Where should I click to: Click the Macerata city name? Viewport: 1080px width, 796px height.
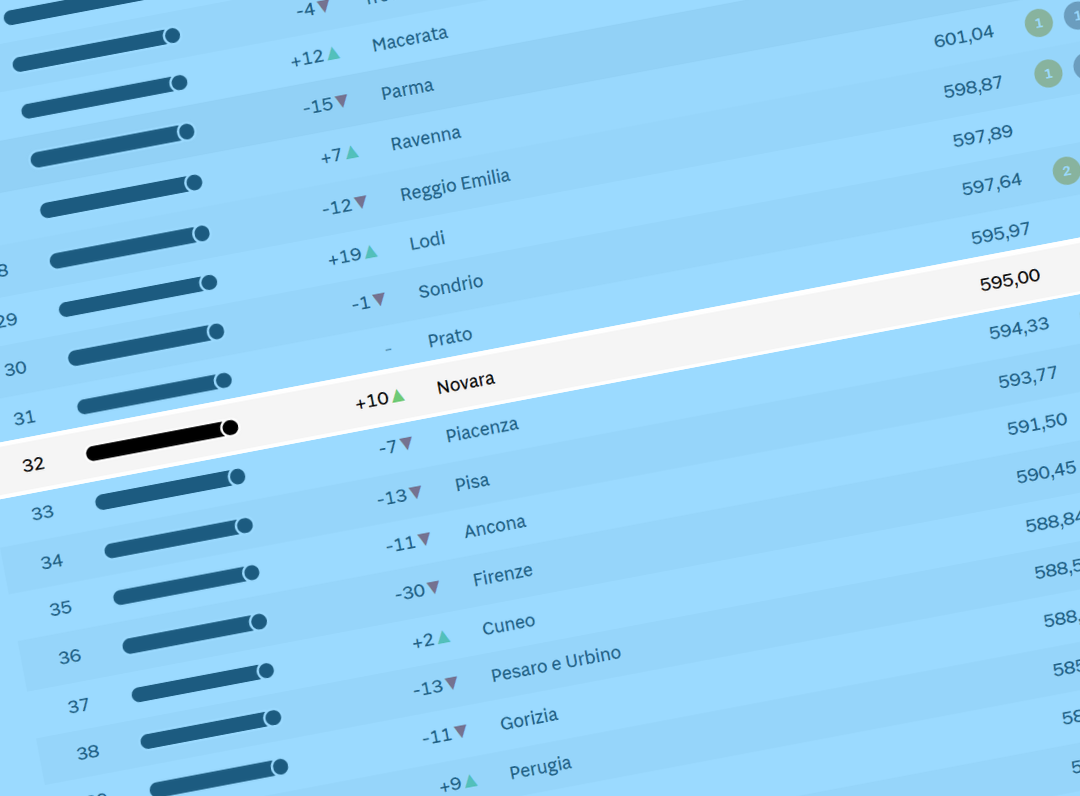coord(410,40)
